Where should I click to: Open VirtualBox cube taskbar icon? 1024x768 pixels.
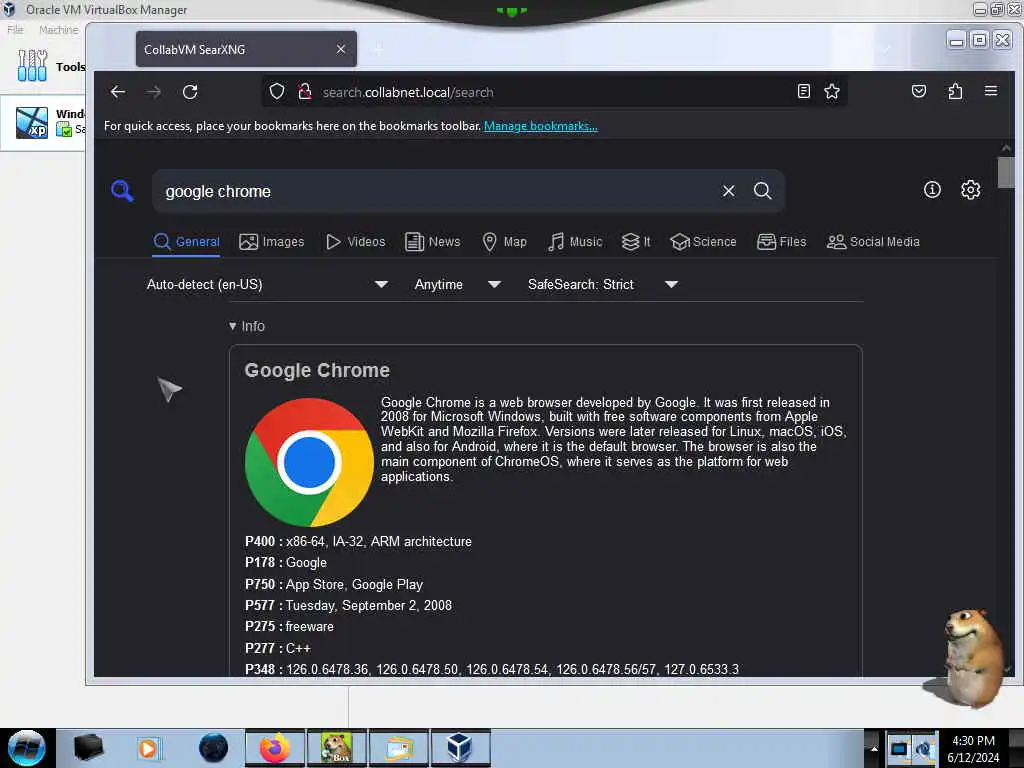coord(460,748)
